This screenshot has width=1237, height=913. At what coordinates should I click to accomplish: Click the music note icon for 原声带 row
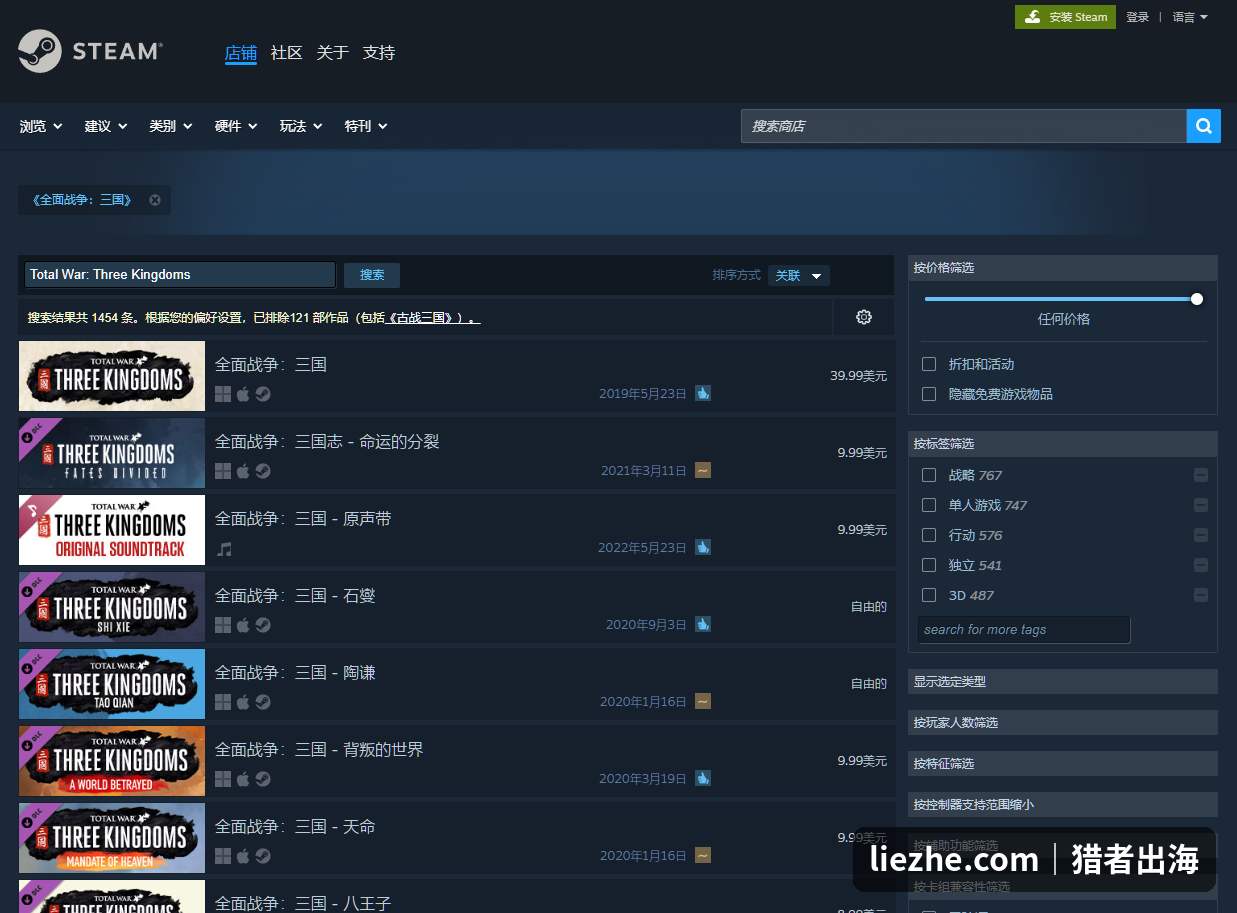click(x=224, y=549)
